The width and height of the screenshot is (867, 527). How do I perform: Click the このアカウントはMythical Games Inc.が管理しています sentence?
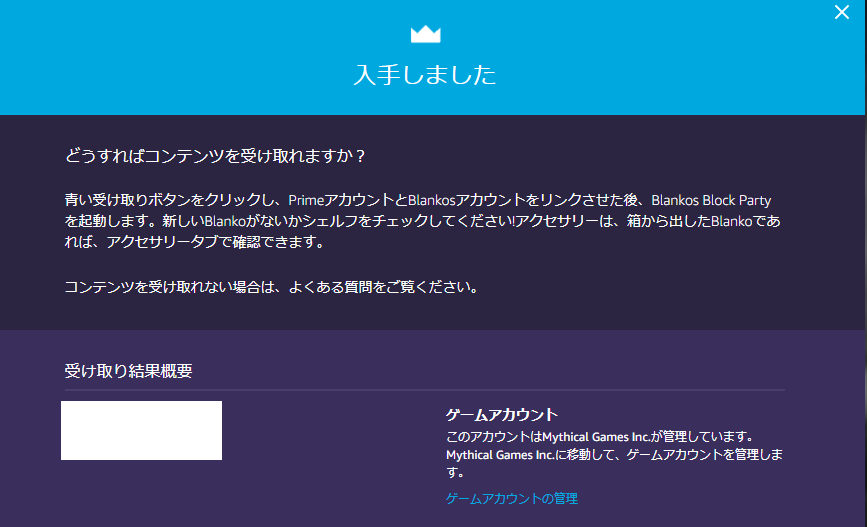point(600,436)
